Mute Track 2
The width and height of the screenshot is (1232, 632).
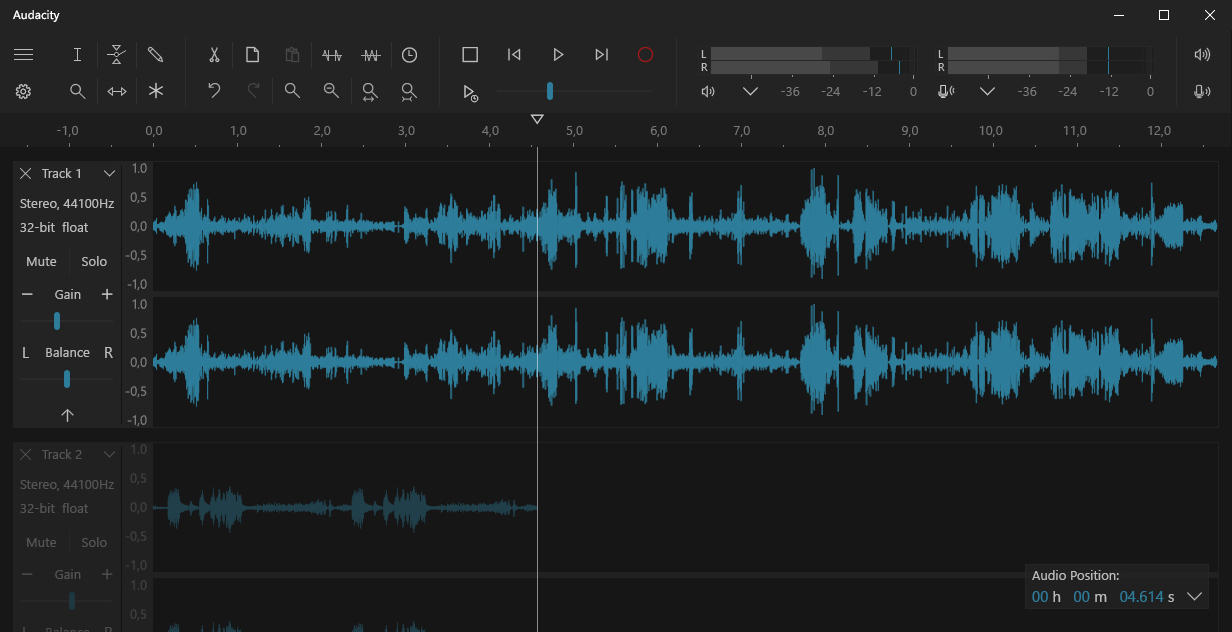click(40, 542)
